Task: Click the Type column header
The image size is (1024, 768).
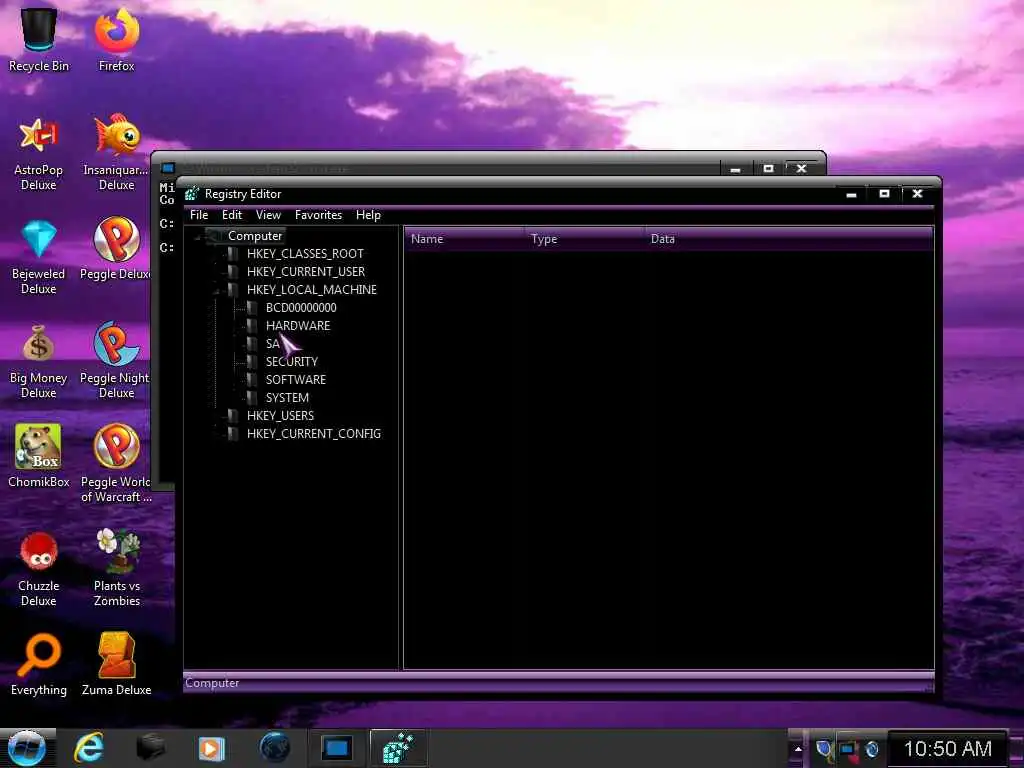Action: click(585, 239)
